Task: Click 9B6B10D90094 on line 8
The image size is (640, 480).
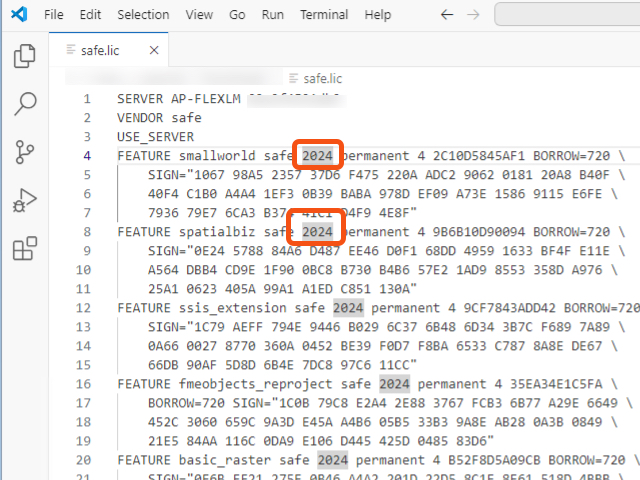Action: pos(479,232)
